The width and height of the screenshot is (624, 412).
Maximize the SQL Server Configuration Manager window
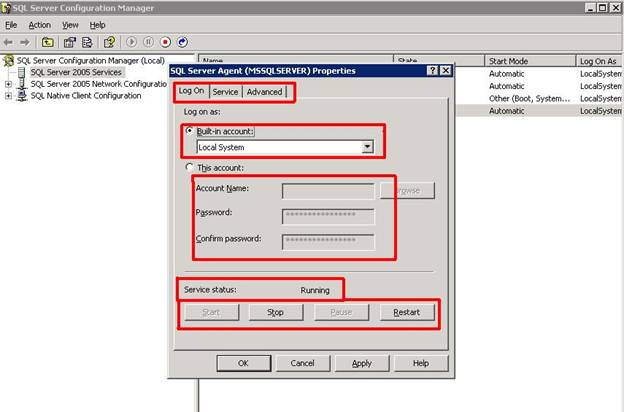[603, 8]
